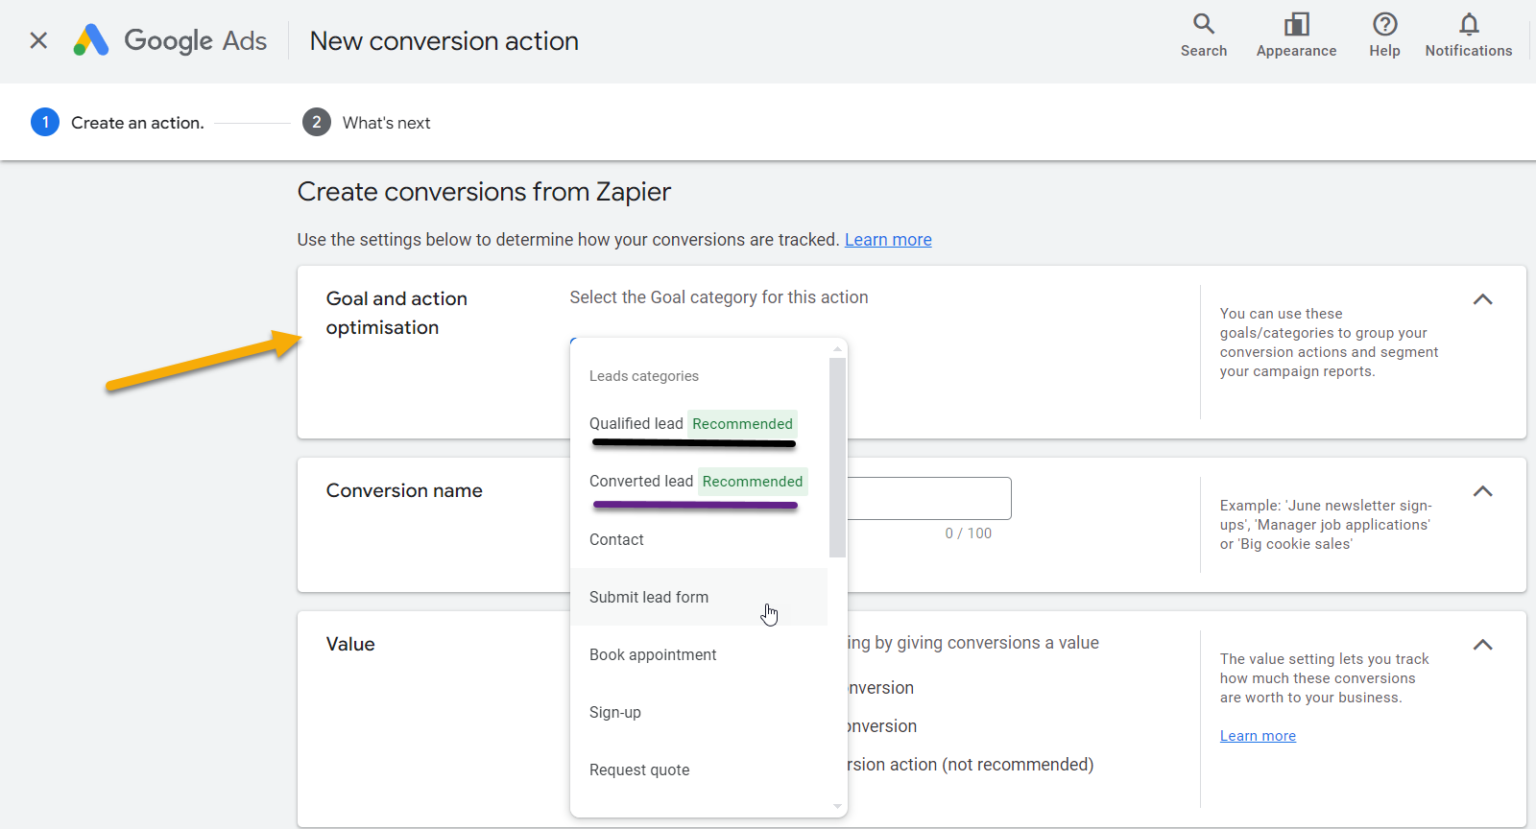Choose Sign-up option
This screenshot has height=829, width=1536.
699,713
